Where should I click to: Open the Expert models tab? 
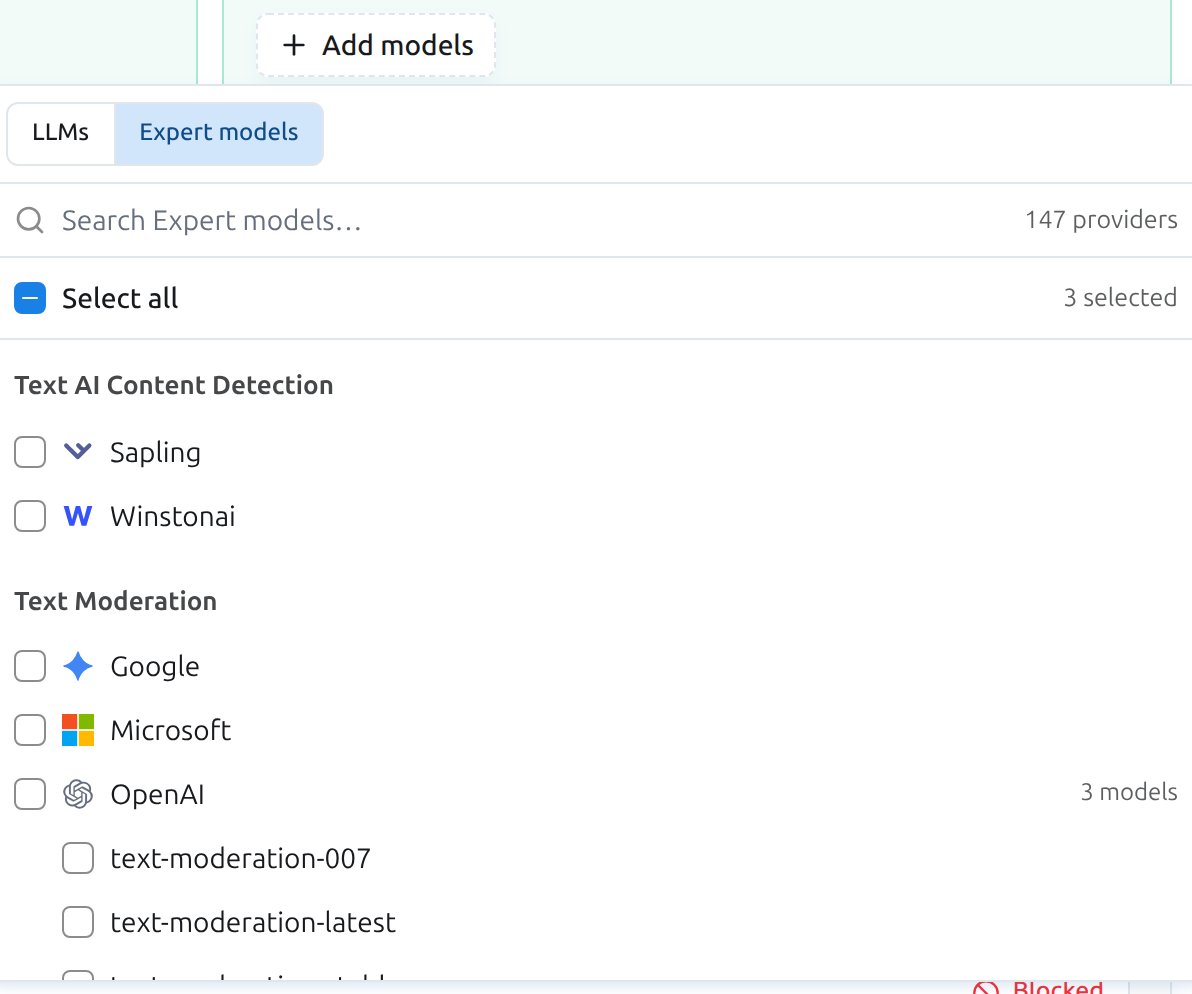point(219,133)
